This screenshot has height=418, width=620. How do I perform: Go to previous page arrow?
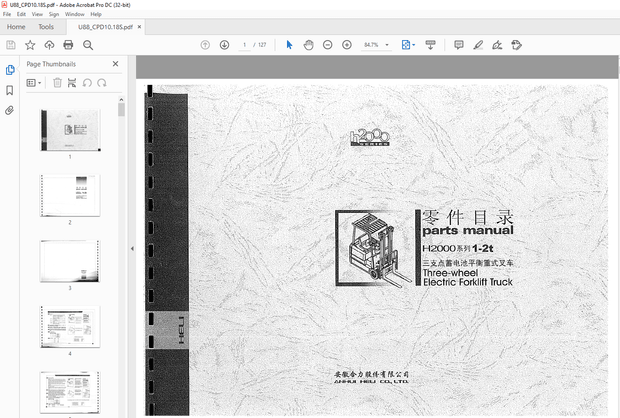(x=205, y=45)
